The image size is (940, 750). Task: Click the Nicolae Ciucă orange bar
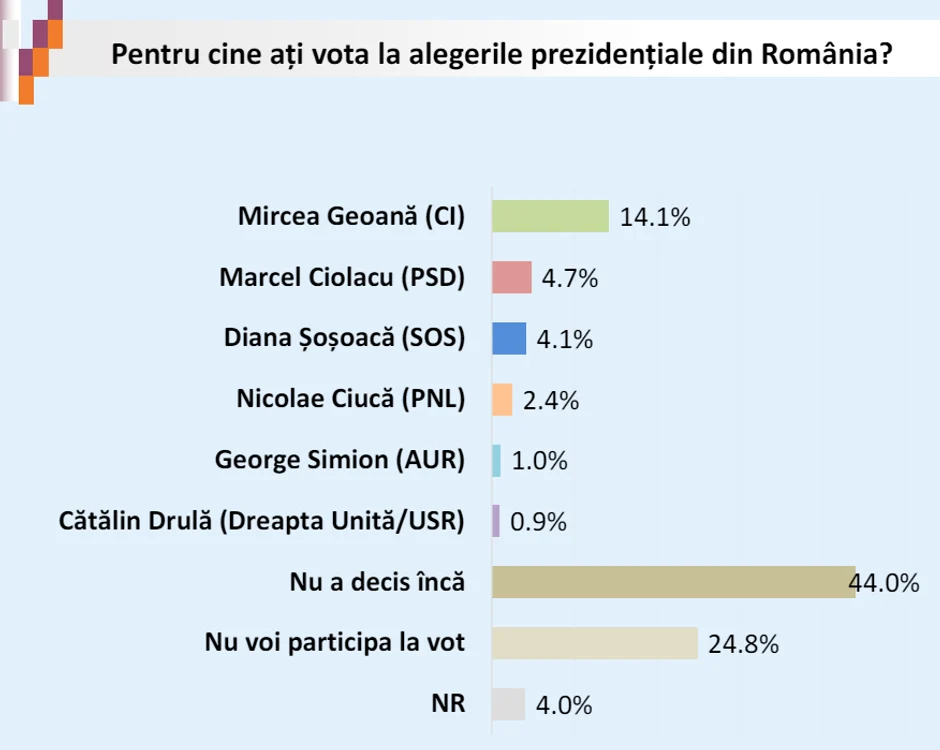(502, 399)
